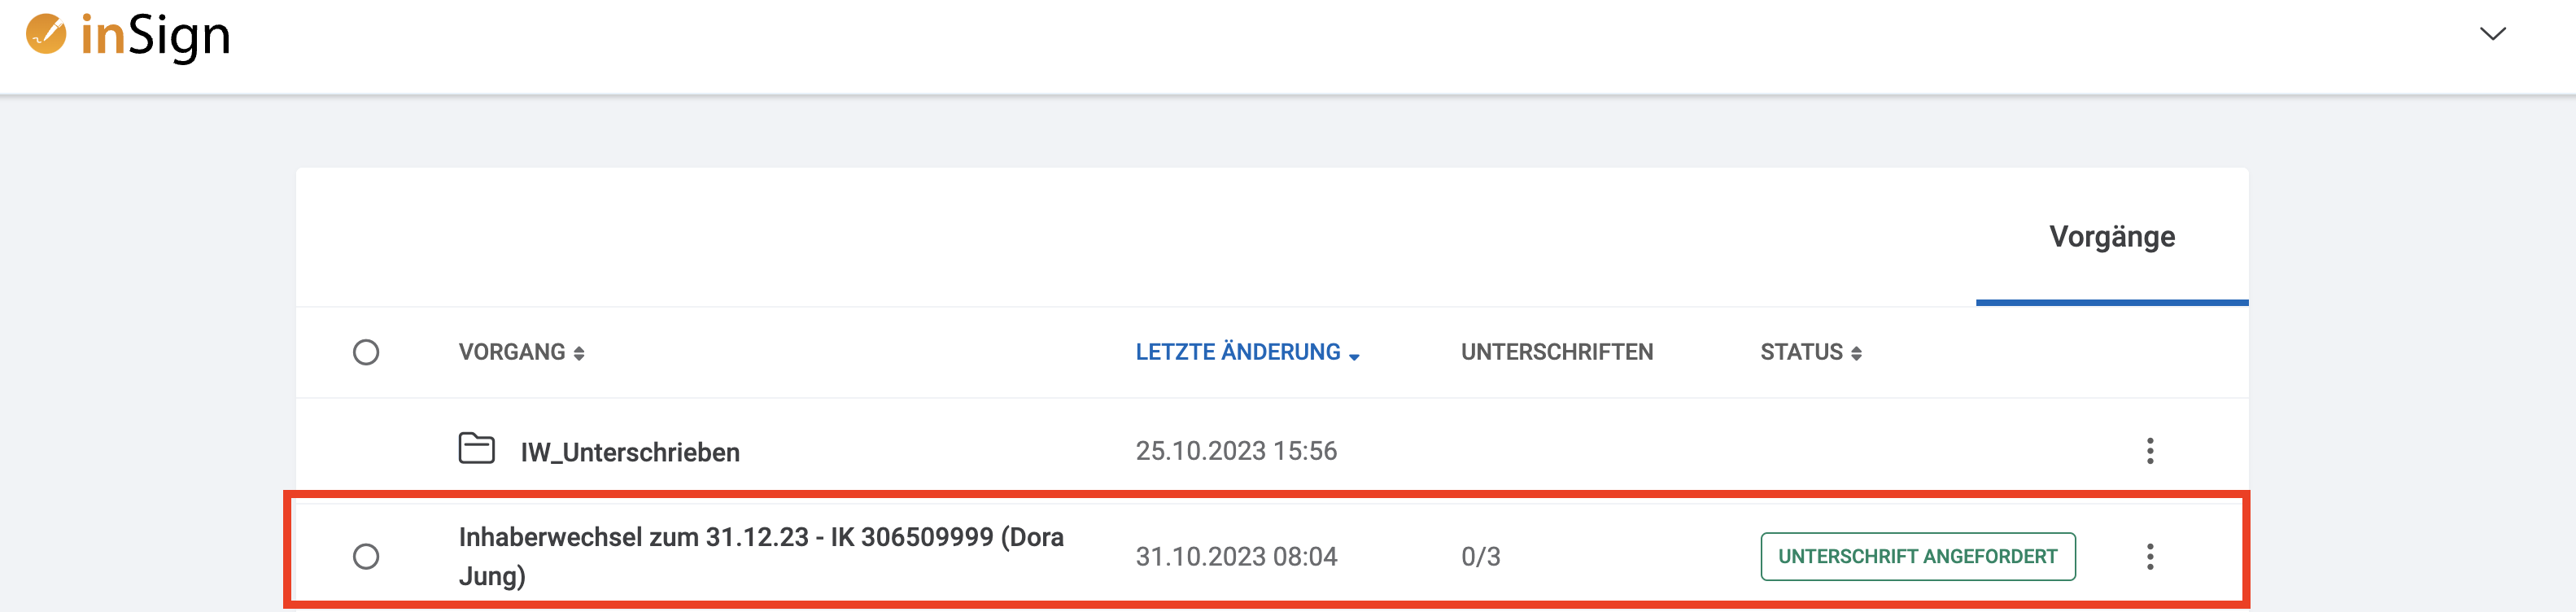Click the sort arrows beside STATUS
Image resolution: width=2576 pixels, height=612 pixels.
(1856, 354)
